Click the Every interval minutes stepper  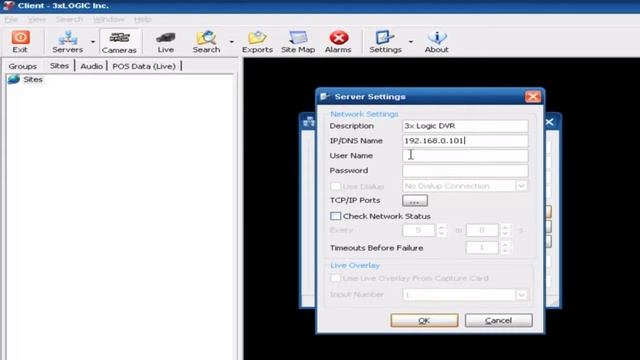point(441,230)
